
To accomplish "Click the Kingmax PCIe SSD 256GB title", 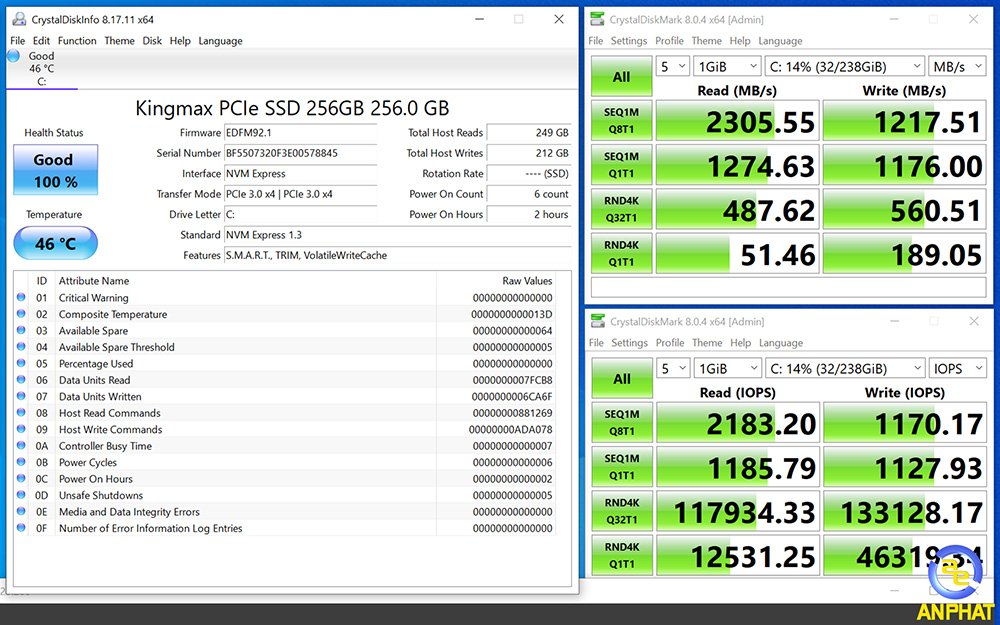I will [292, 108].
